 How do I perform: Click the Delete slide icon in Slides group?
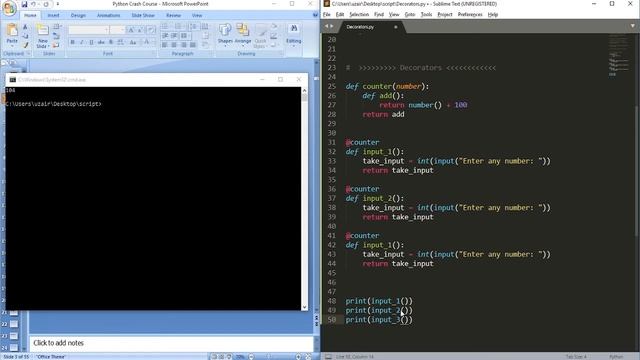coord(56,45)
